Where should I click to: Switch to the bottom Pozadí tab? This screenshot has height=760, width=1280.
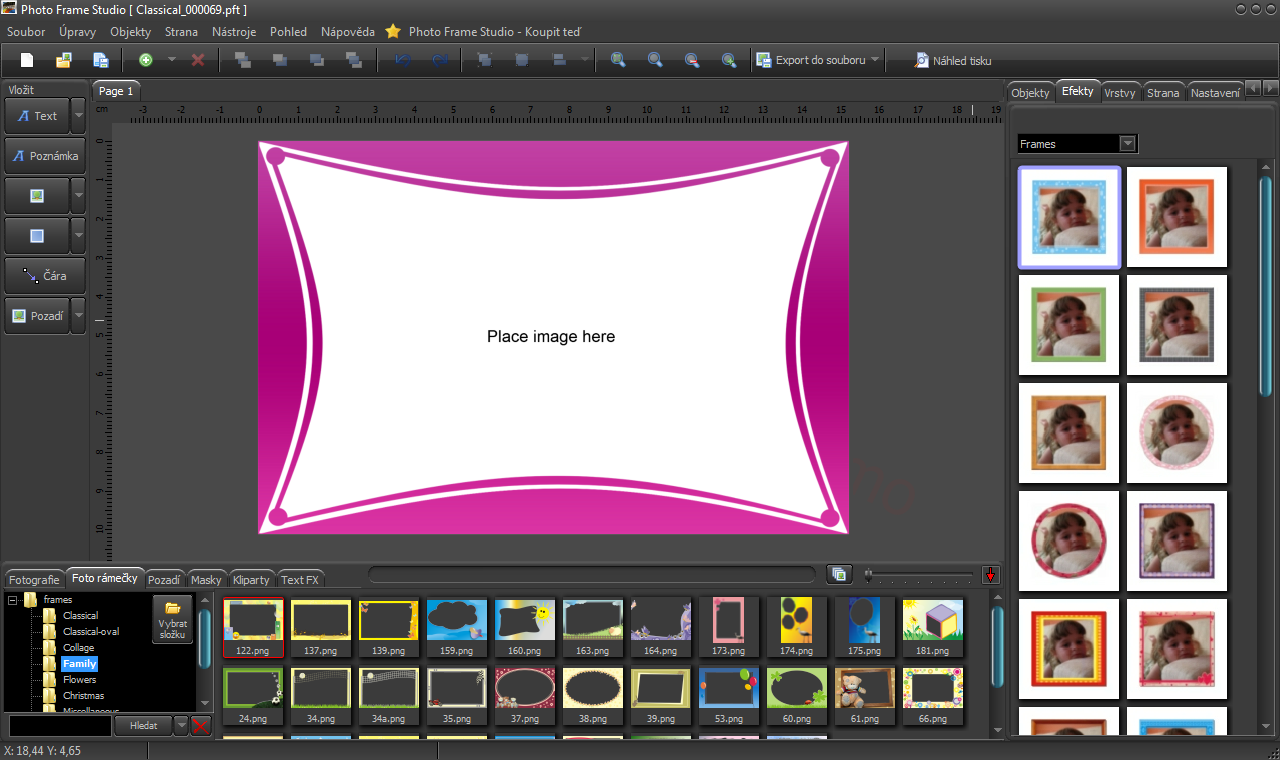pos(164,580)
